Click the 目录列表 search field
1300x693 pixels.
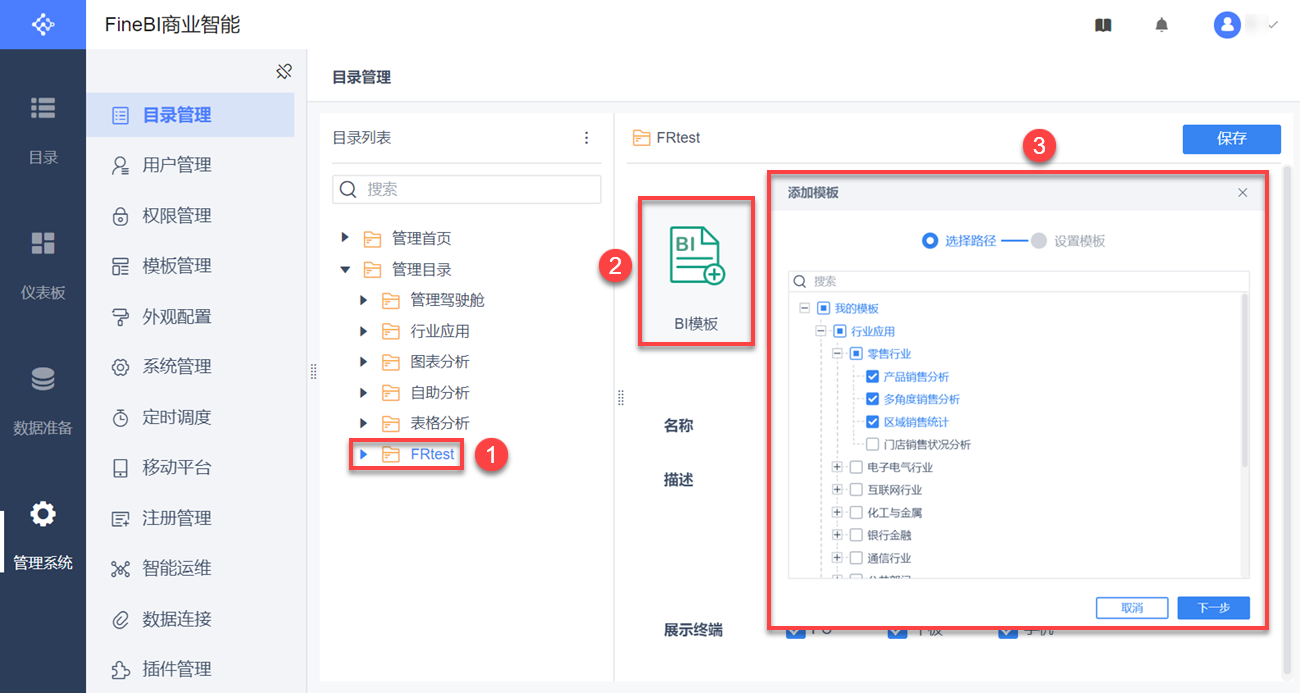[467, 189]
